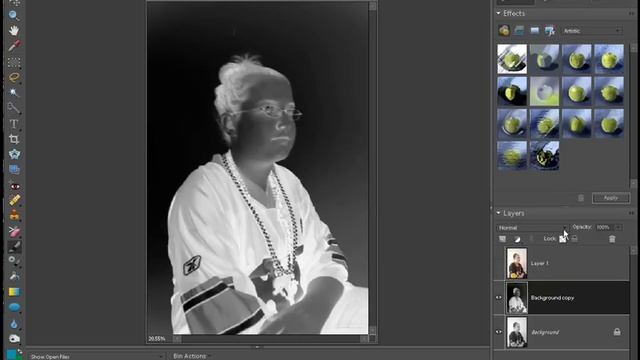Click the Background copy inverted thumbnail

coord(517,298)
